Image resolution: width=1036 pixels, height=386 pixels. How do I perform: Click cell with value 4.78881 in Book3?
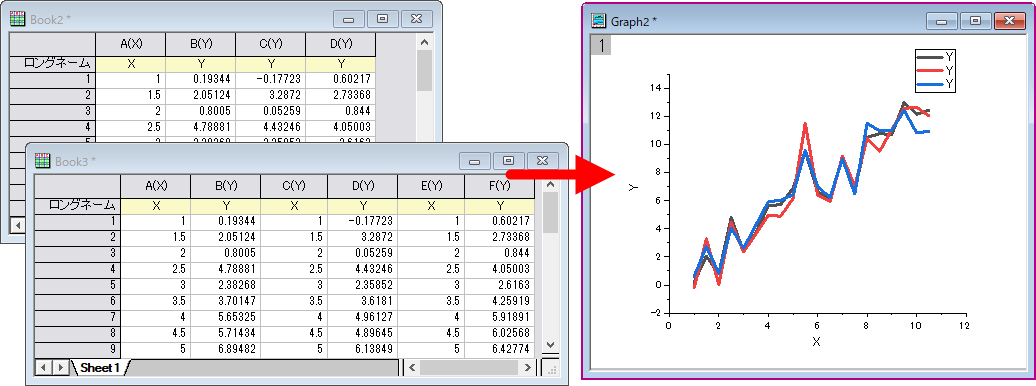click(225, 270)
